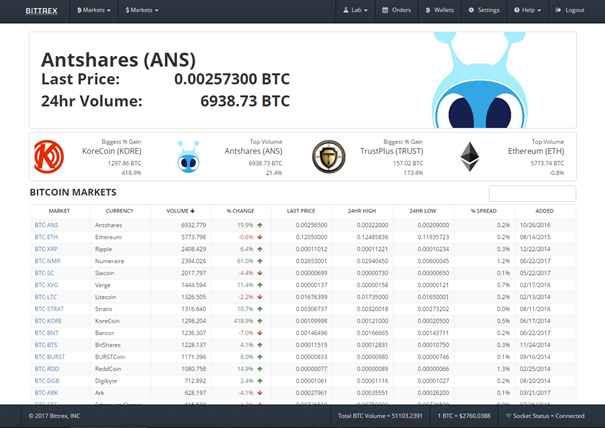Click green up arrow in Stratis row
This screenshot has height=428, width=605.
point(260,309)
